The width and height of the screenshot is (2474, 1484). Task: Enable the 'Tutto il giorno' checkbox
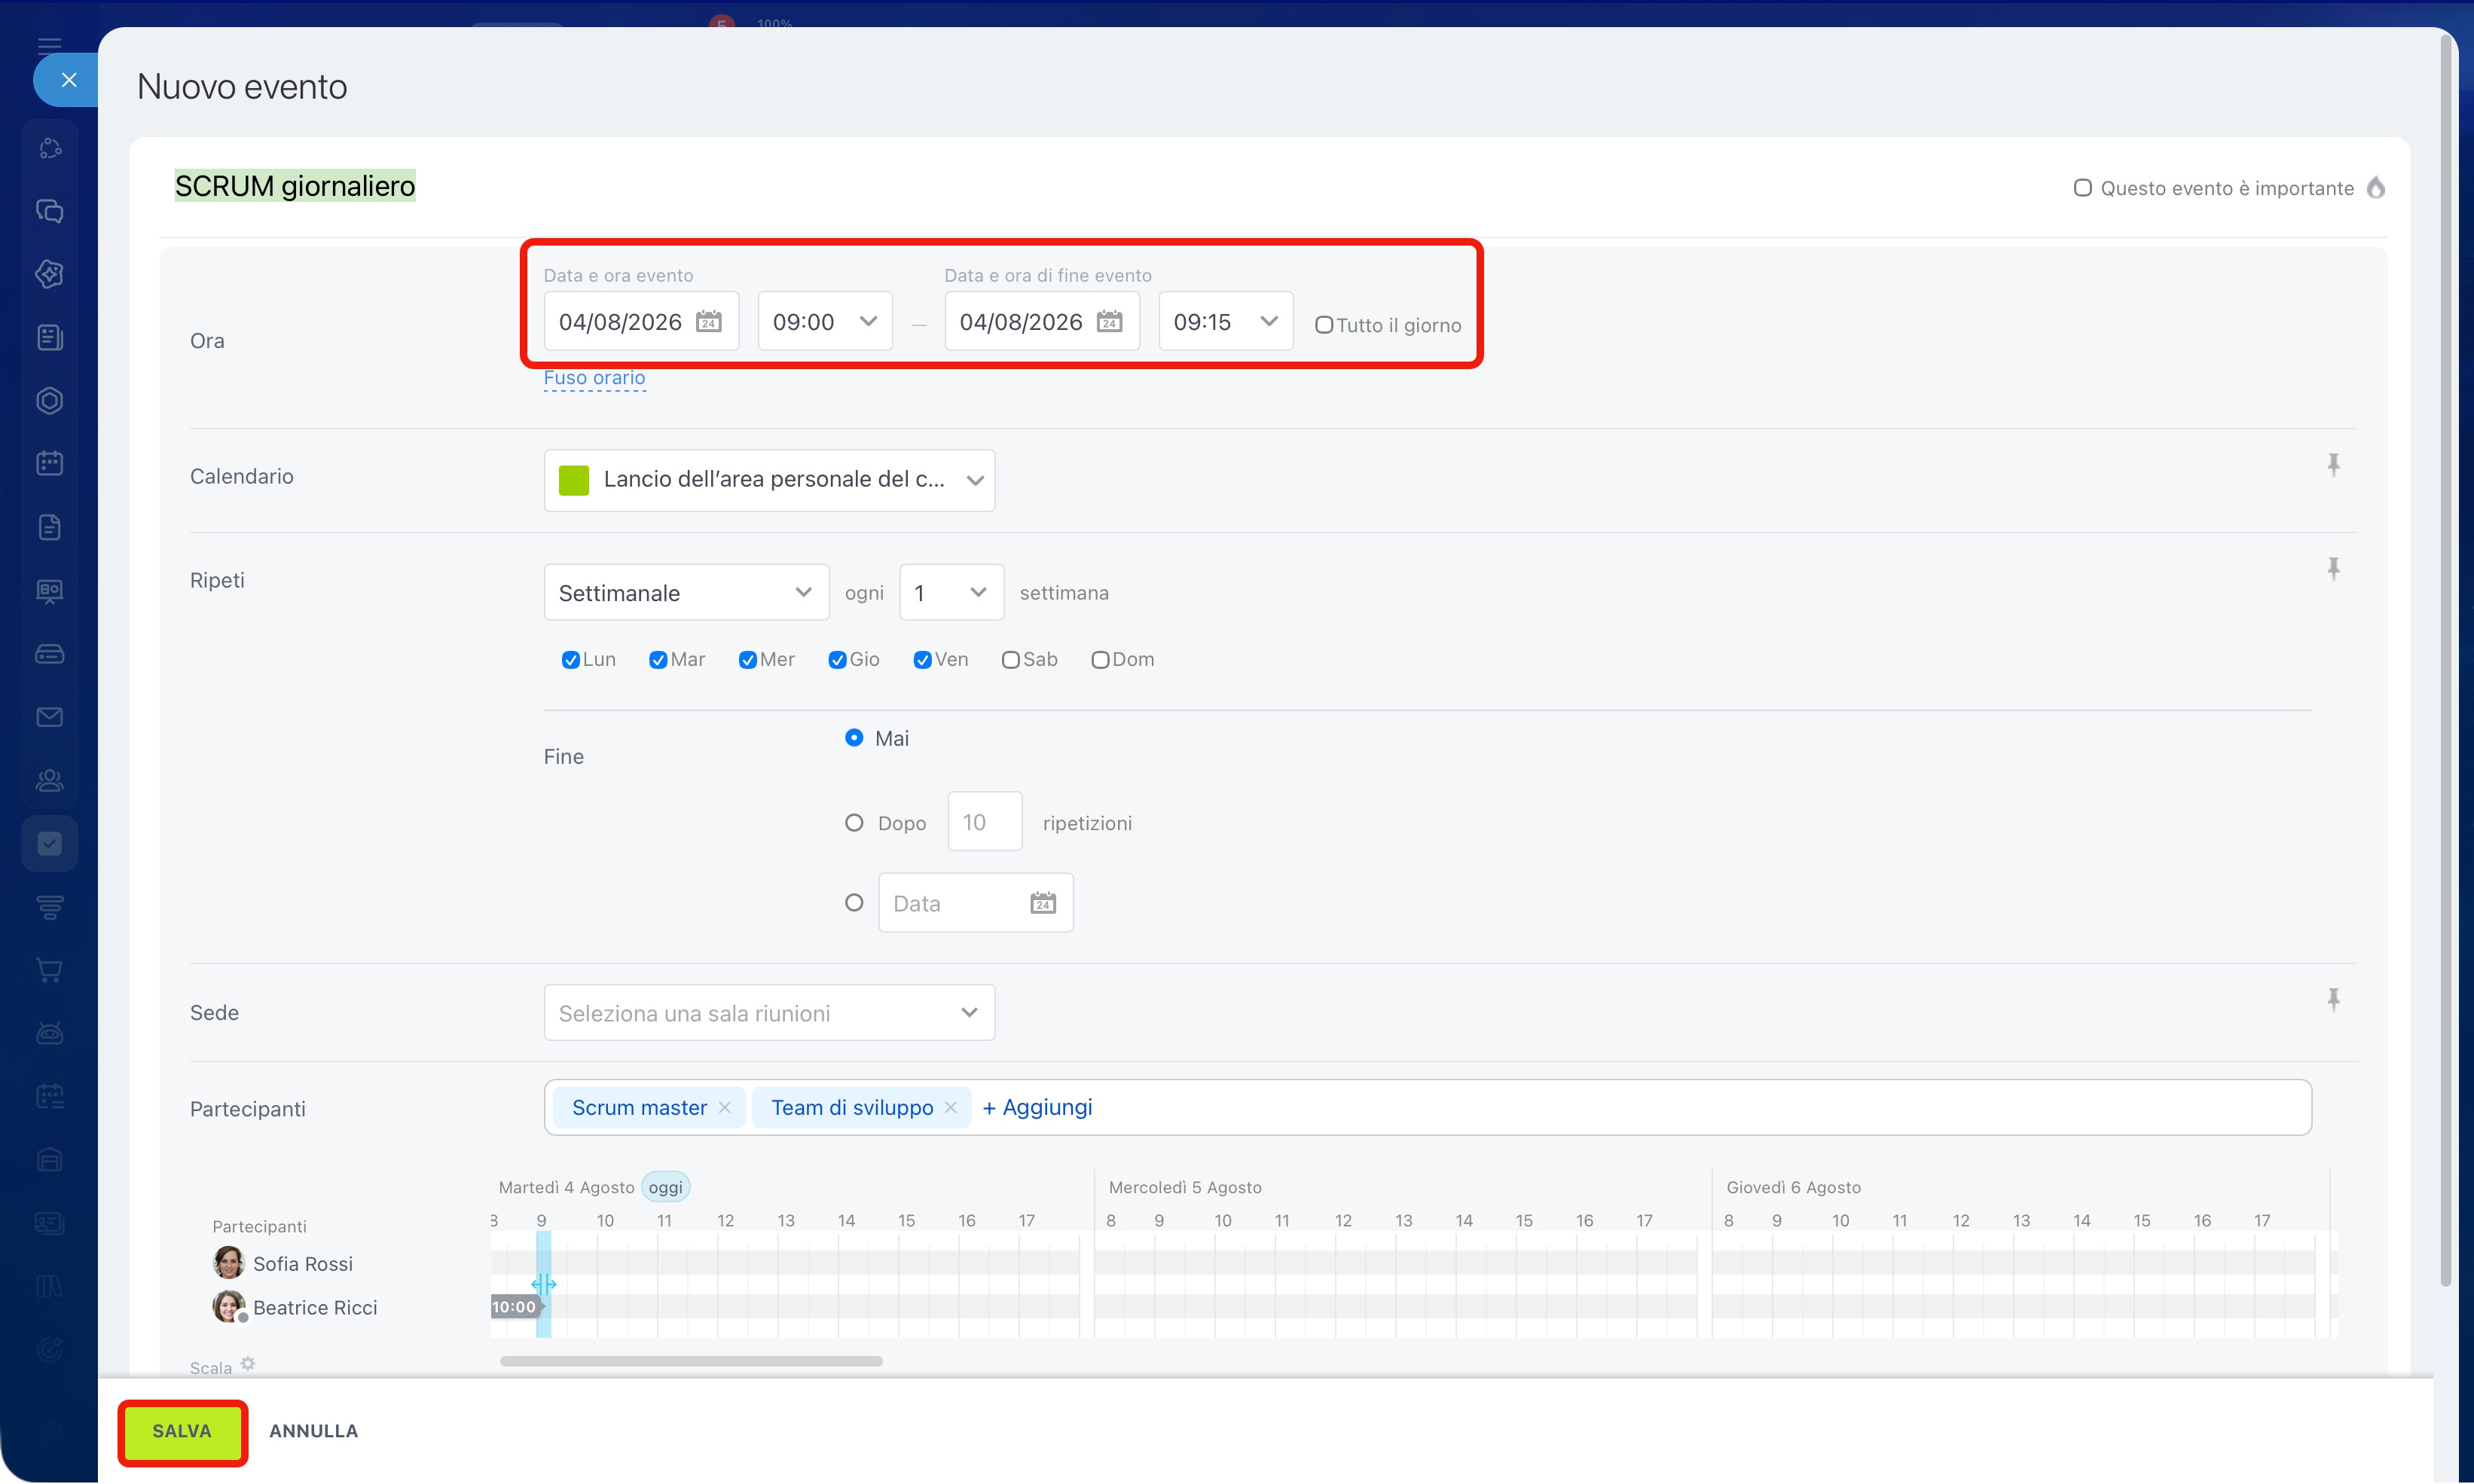tap(1324, 325)
